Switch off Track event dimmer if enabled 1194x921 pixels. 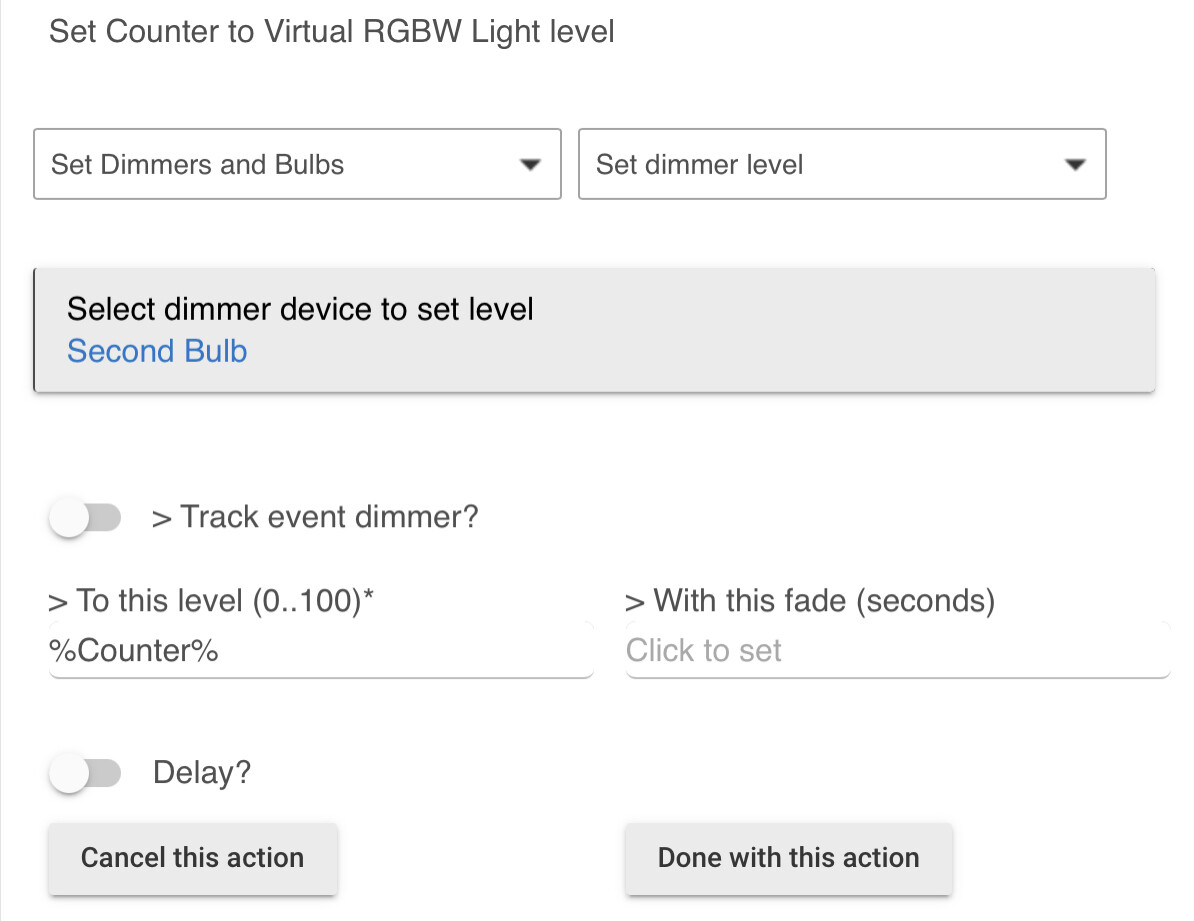click(86, 517)
